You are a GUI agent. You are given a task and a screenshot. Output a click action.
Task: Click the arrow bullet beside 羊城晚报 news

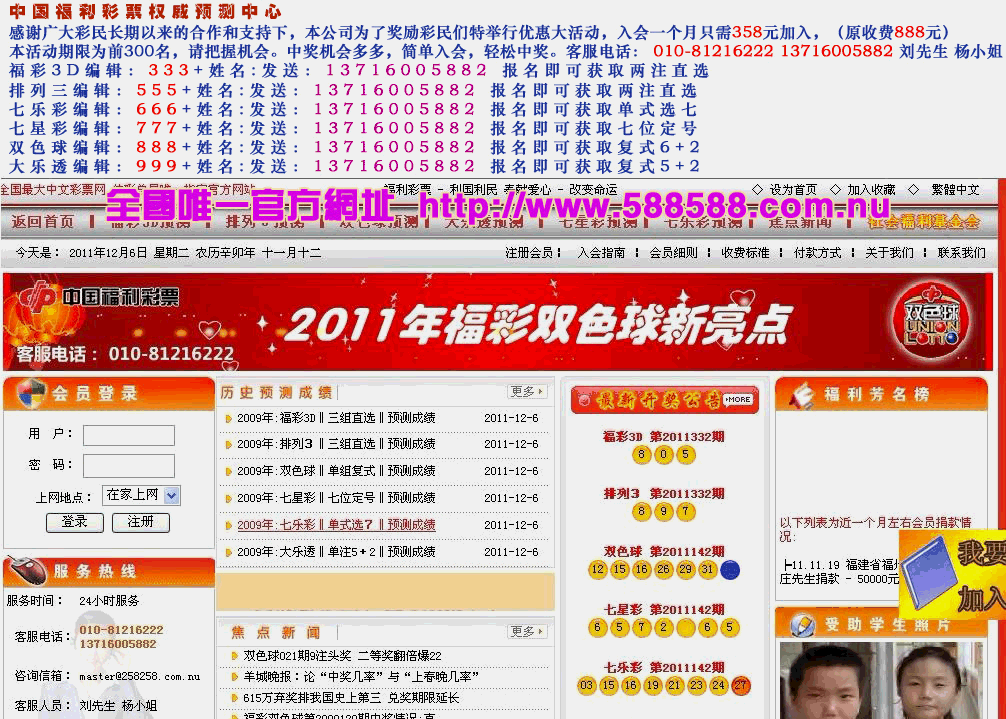click(235, 677)
